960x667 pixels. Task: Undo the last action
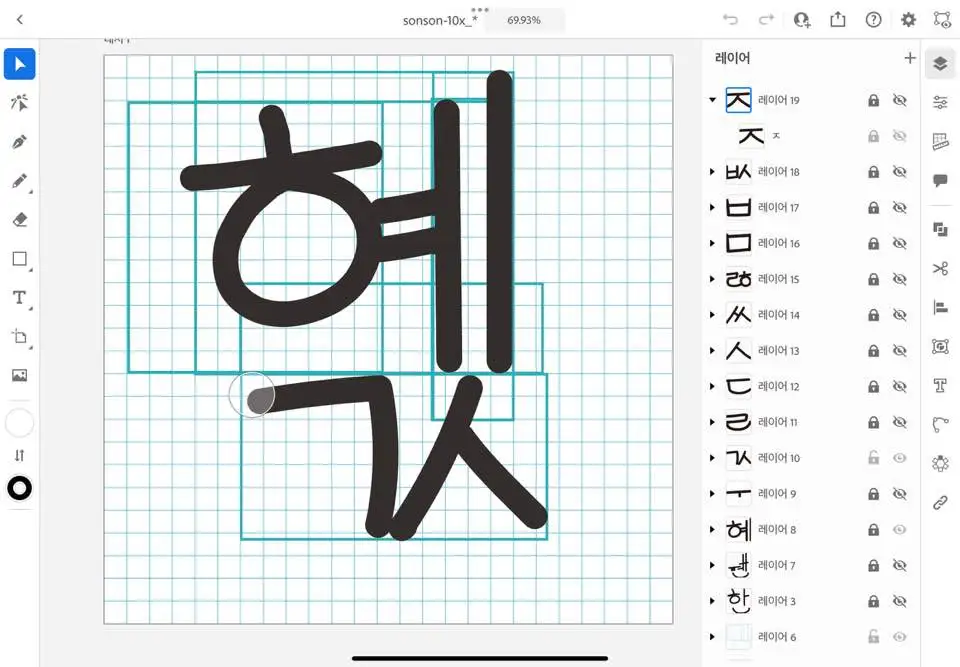pos(730,20)
